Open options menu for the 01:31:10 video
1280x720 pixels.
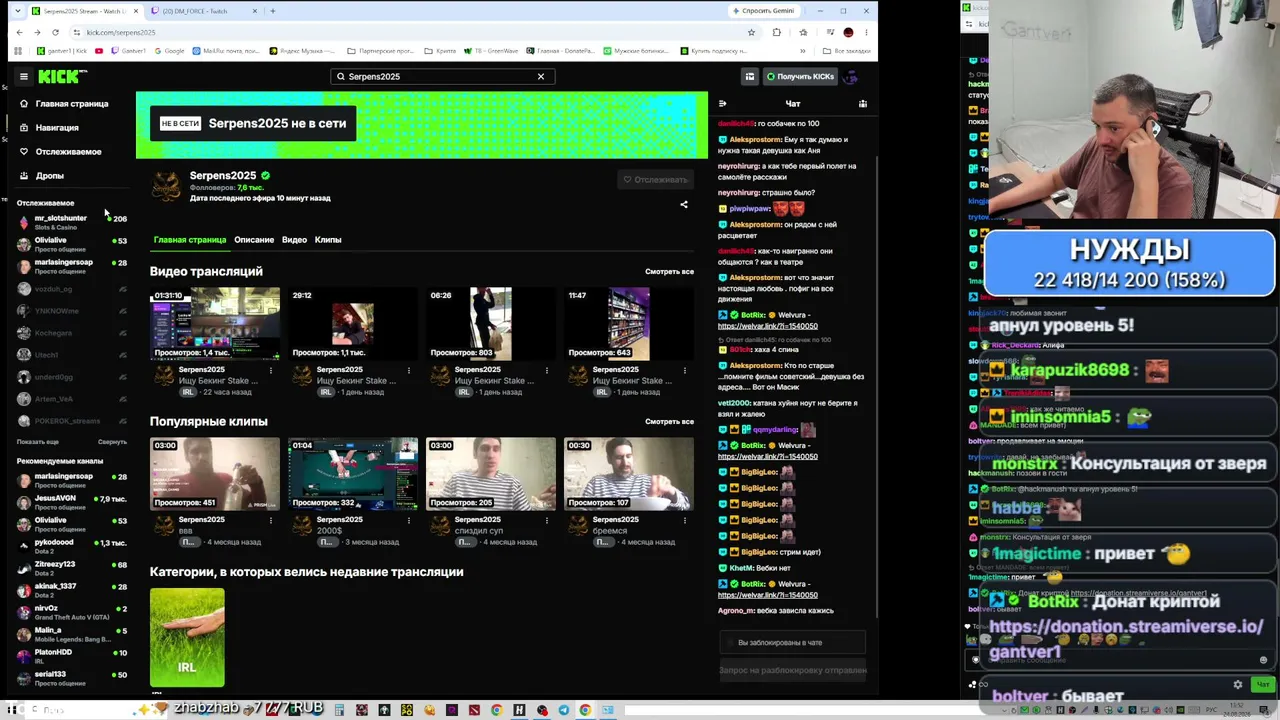click(x=270, y=371)
